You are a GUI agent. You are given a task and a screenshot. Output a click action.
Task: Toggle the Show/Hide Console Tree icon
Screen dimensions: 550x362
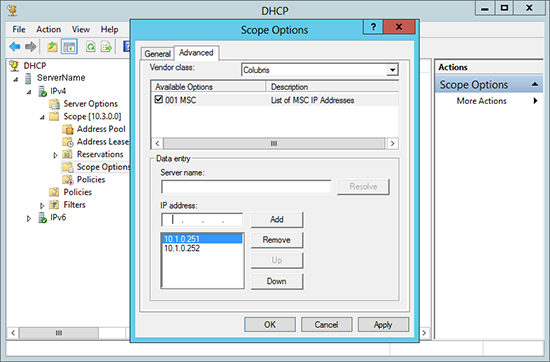[69, 47]
